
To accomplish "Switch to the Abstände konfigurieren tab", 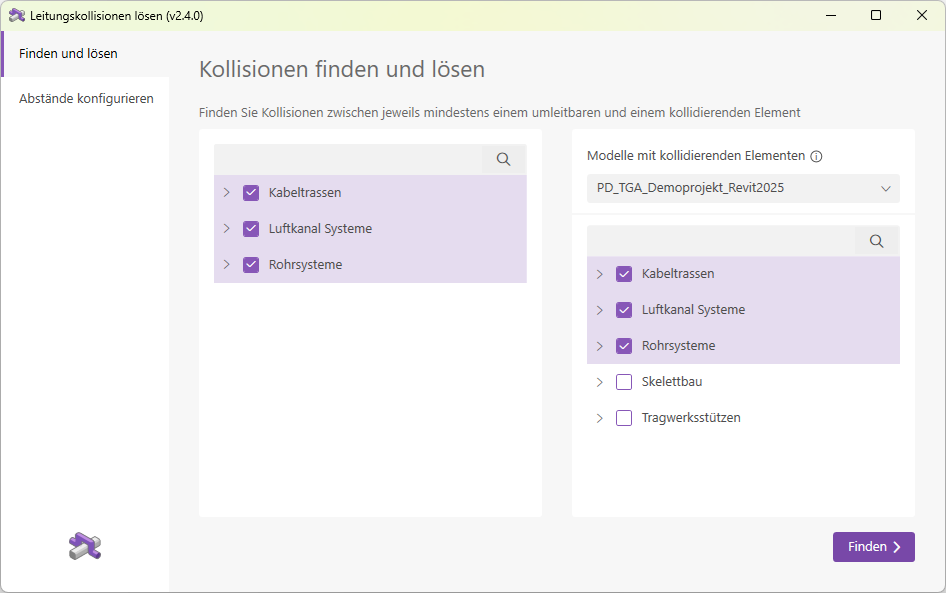I will [x=87, y=98].
